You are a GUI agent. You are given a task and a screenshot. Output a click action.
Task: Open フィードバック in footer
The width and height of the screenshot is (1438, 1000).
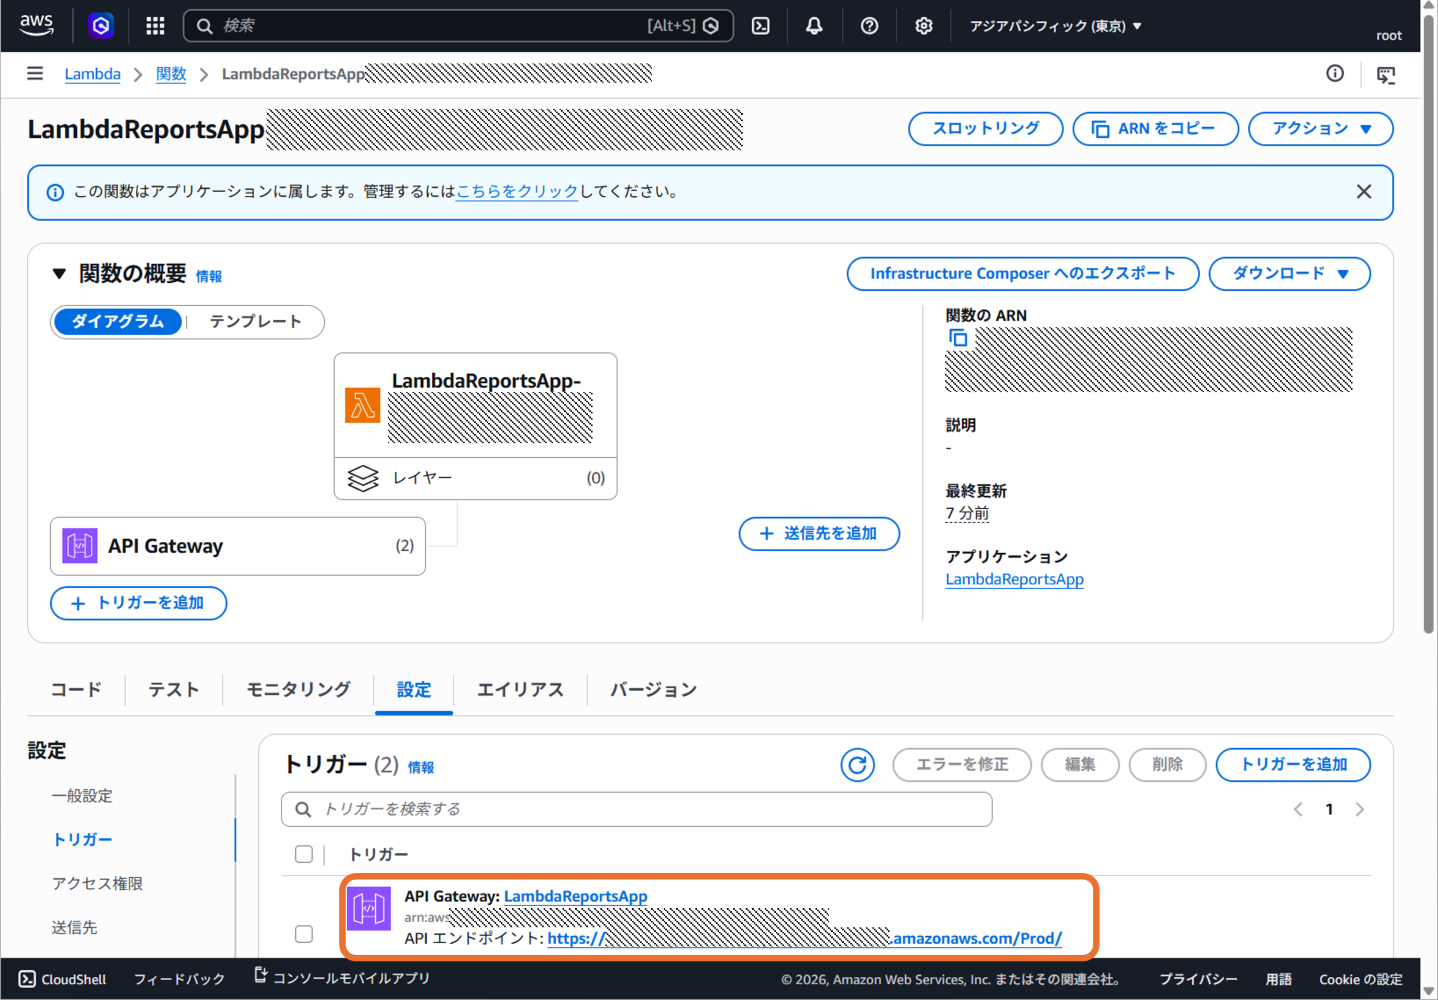(x=179, y=979)
